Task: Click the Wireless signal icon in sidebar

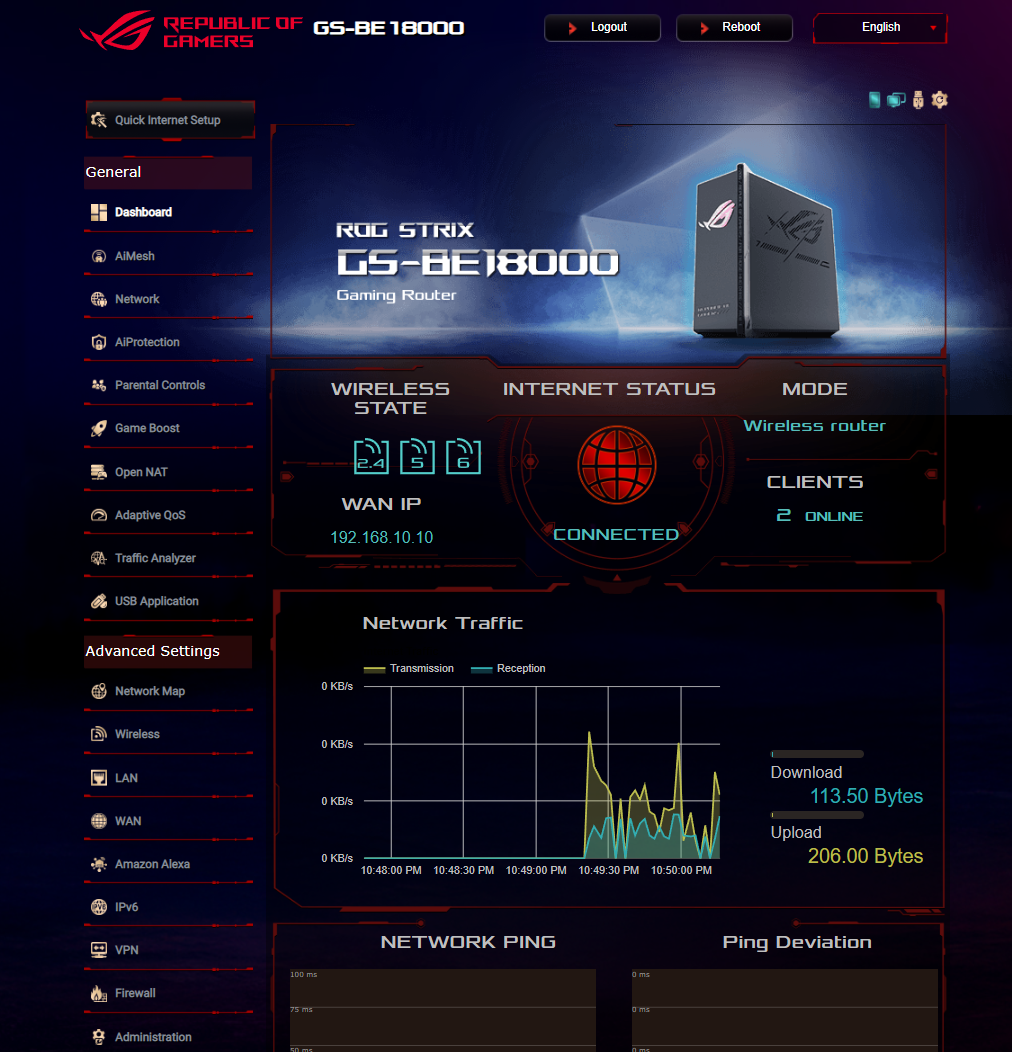Action: [x=99, y=734]
